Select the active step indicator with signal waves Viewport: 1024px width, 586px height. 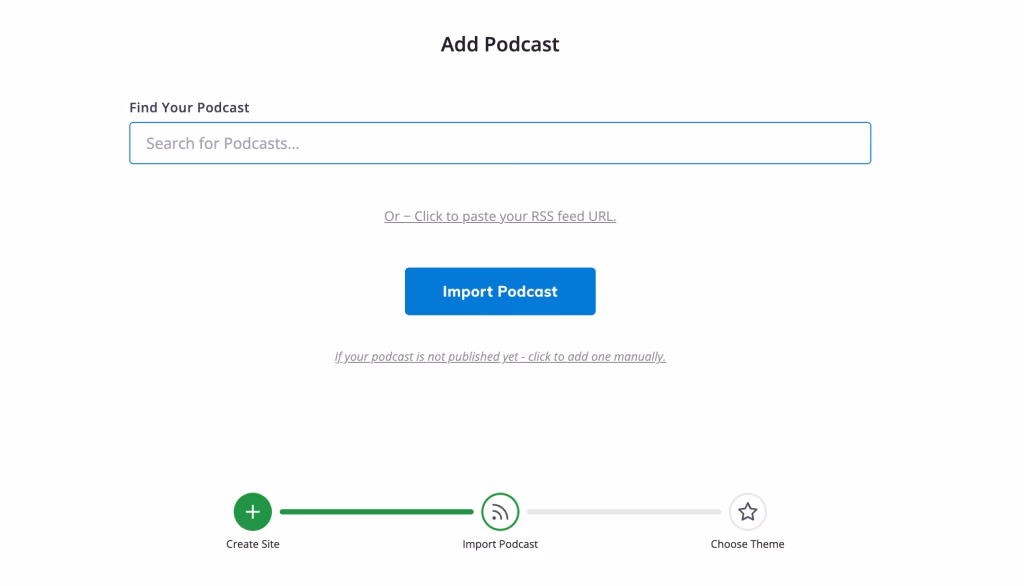(500, 511)
